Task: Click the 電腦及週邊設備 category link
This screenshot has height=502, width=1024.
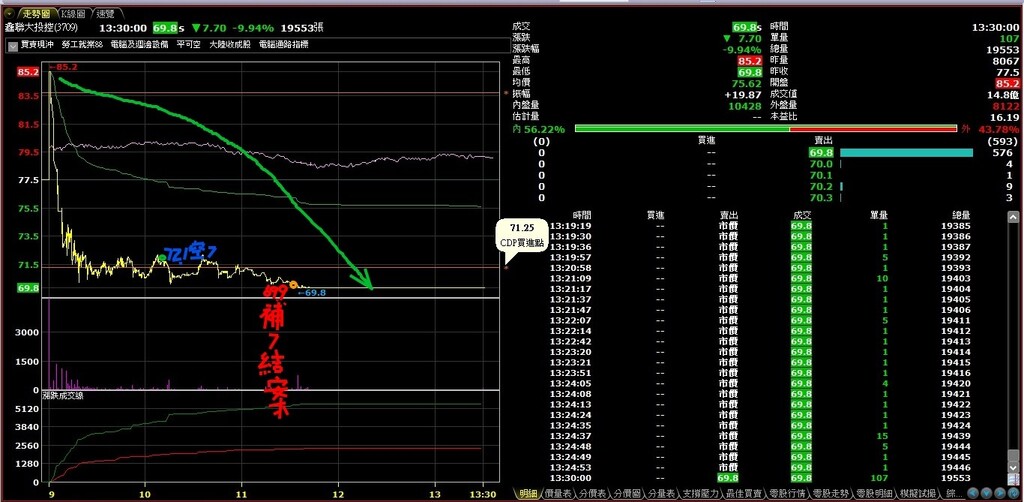Action: pyautogui.click(x=139, y=45)
